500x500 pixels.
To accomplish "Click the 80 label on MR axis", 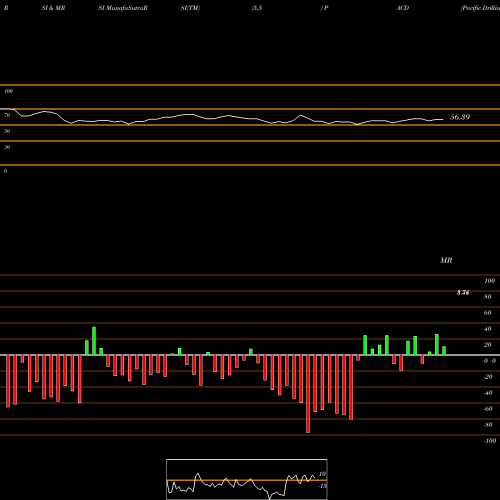I will [488, 297].
